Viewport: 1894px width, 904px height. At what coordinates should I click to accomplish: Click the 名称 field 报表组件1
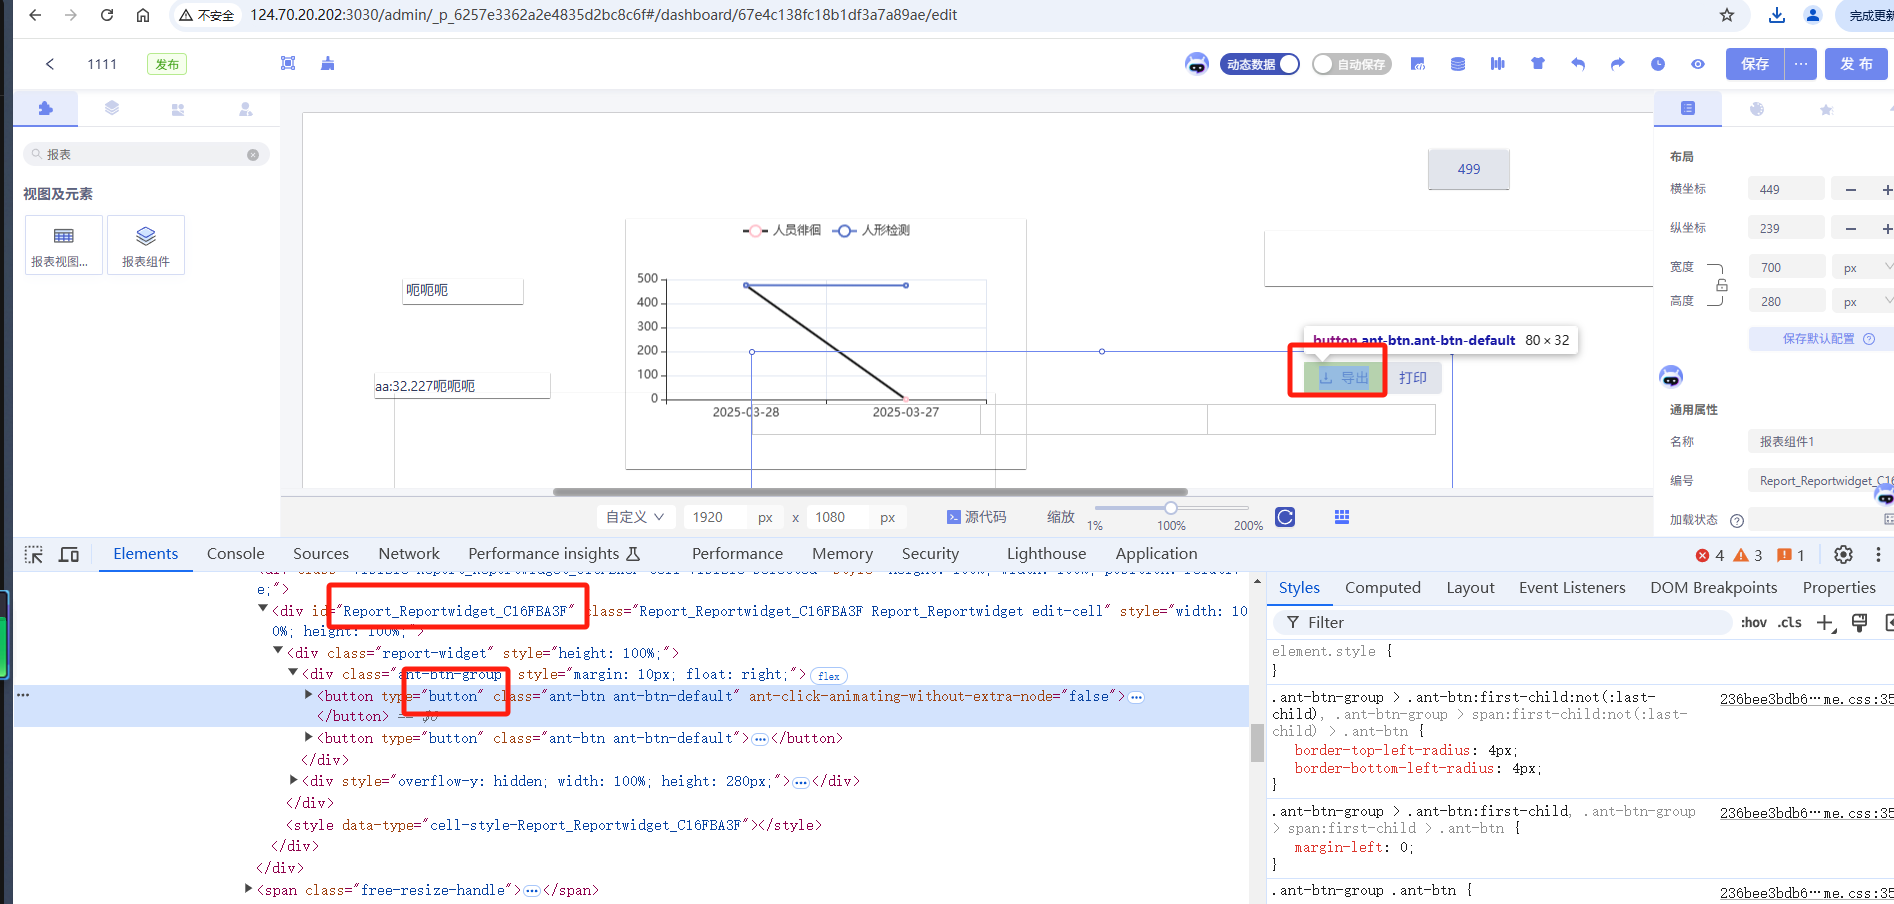pos(1820,442)
